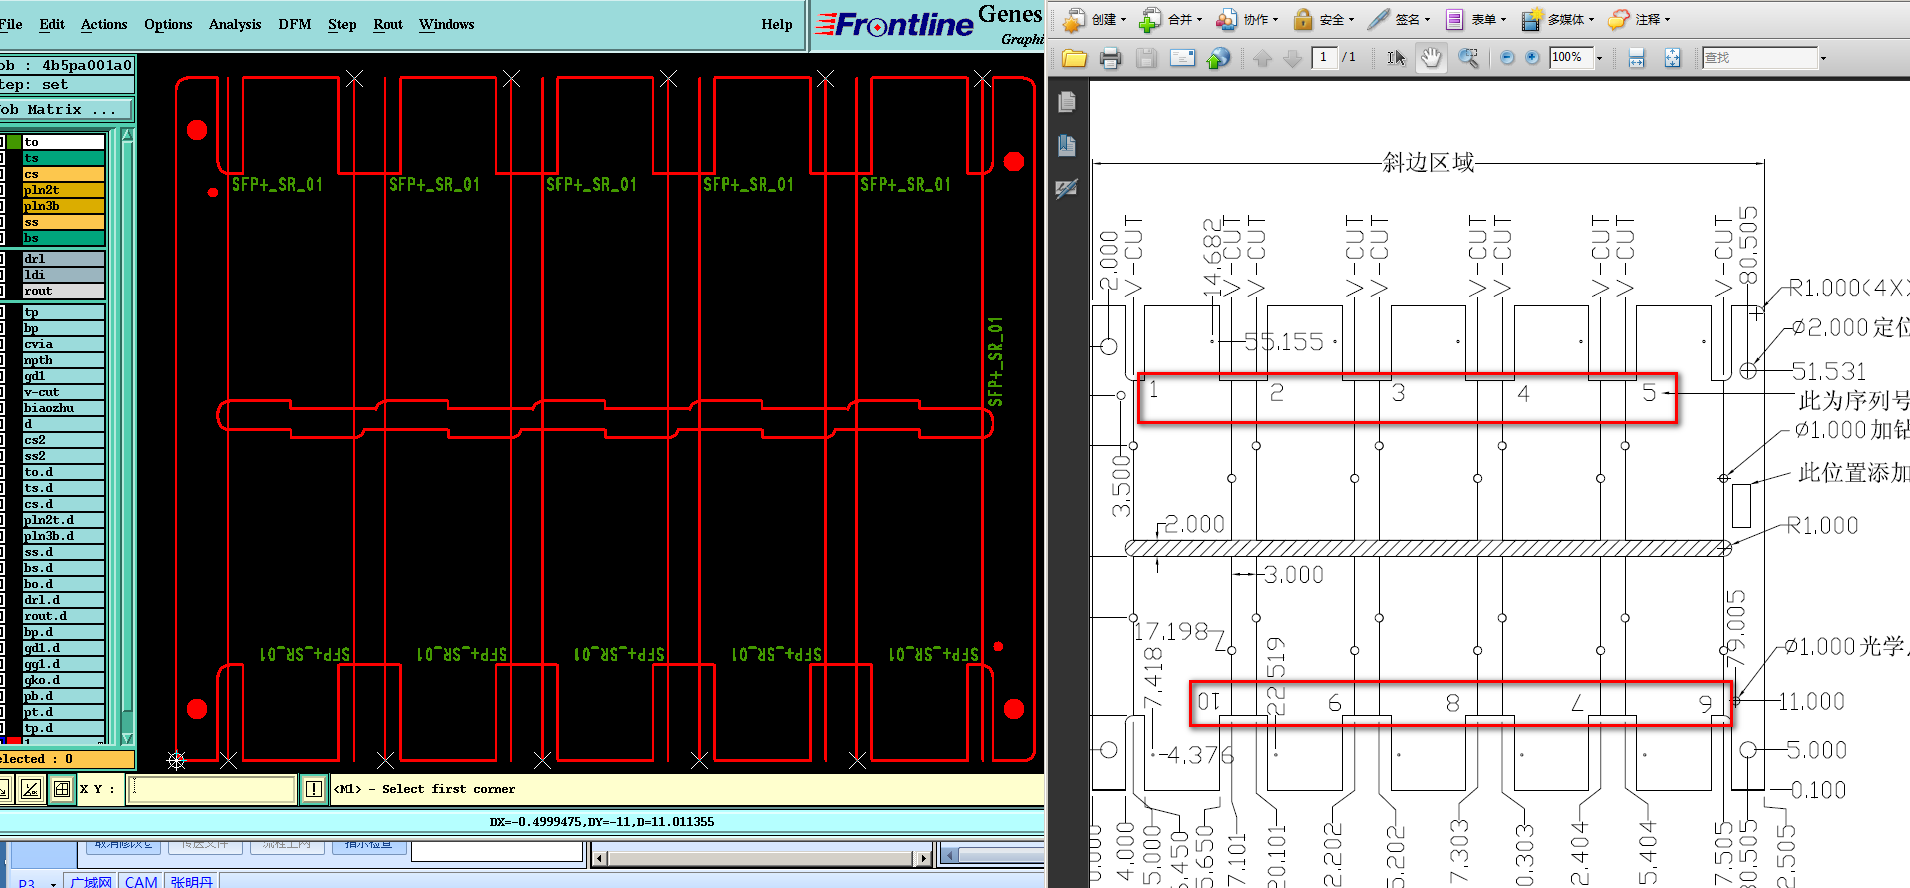This screenshot has height=888, width=1910.
Task: Click the Zoom Out minus icon
Action: coord(1507,58)
